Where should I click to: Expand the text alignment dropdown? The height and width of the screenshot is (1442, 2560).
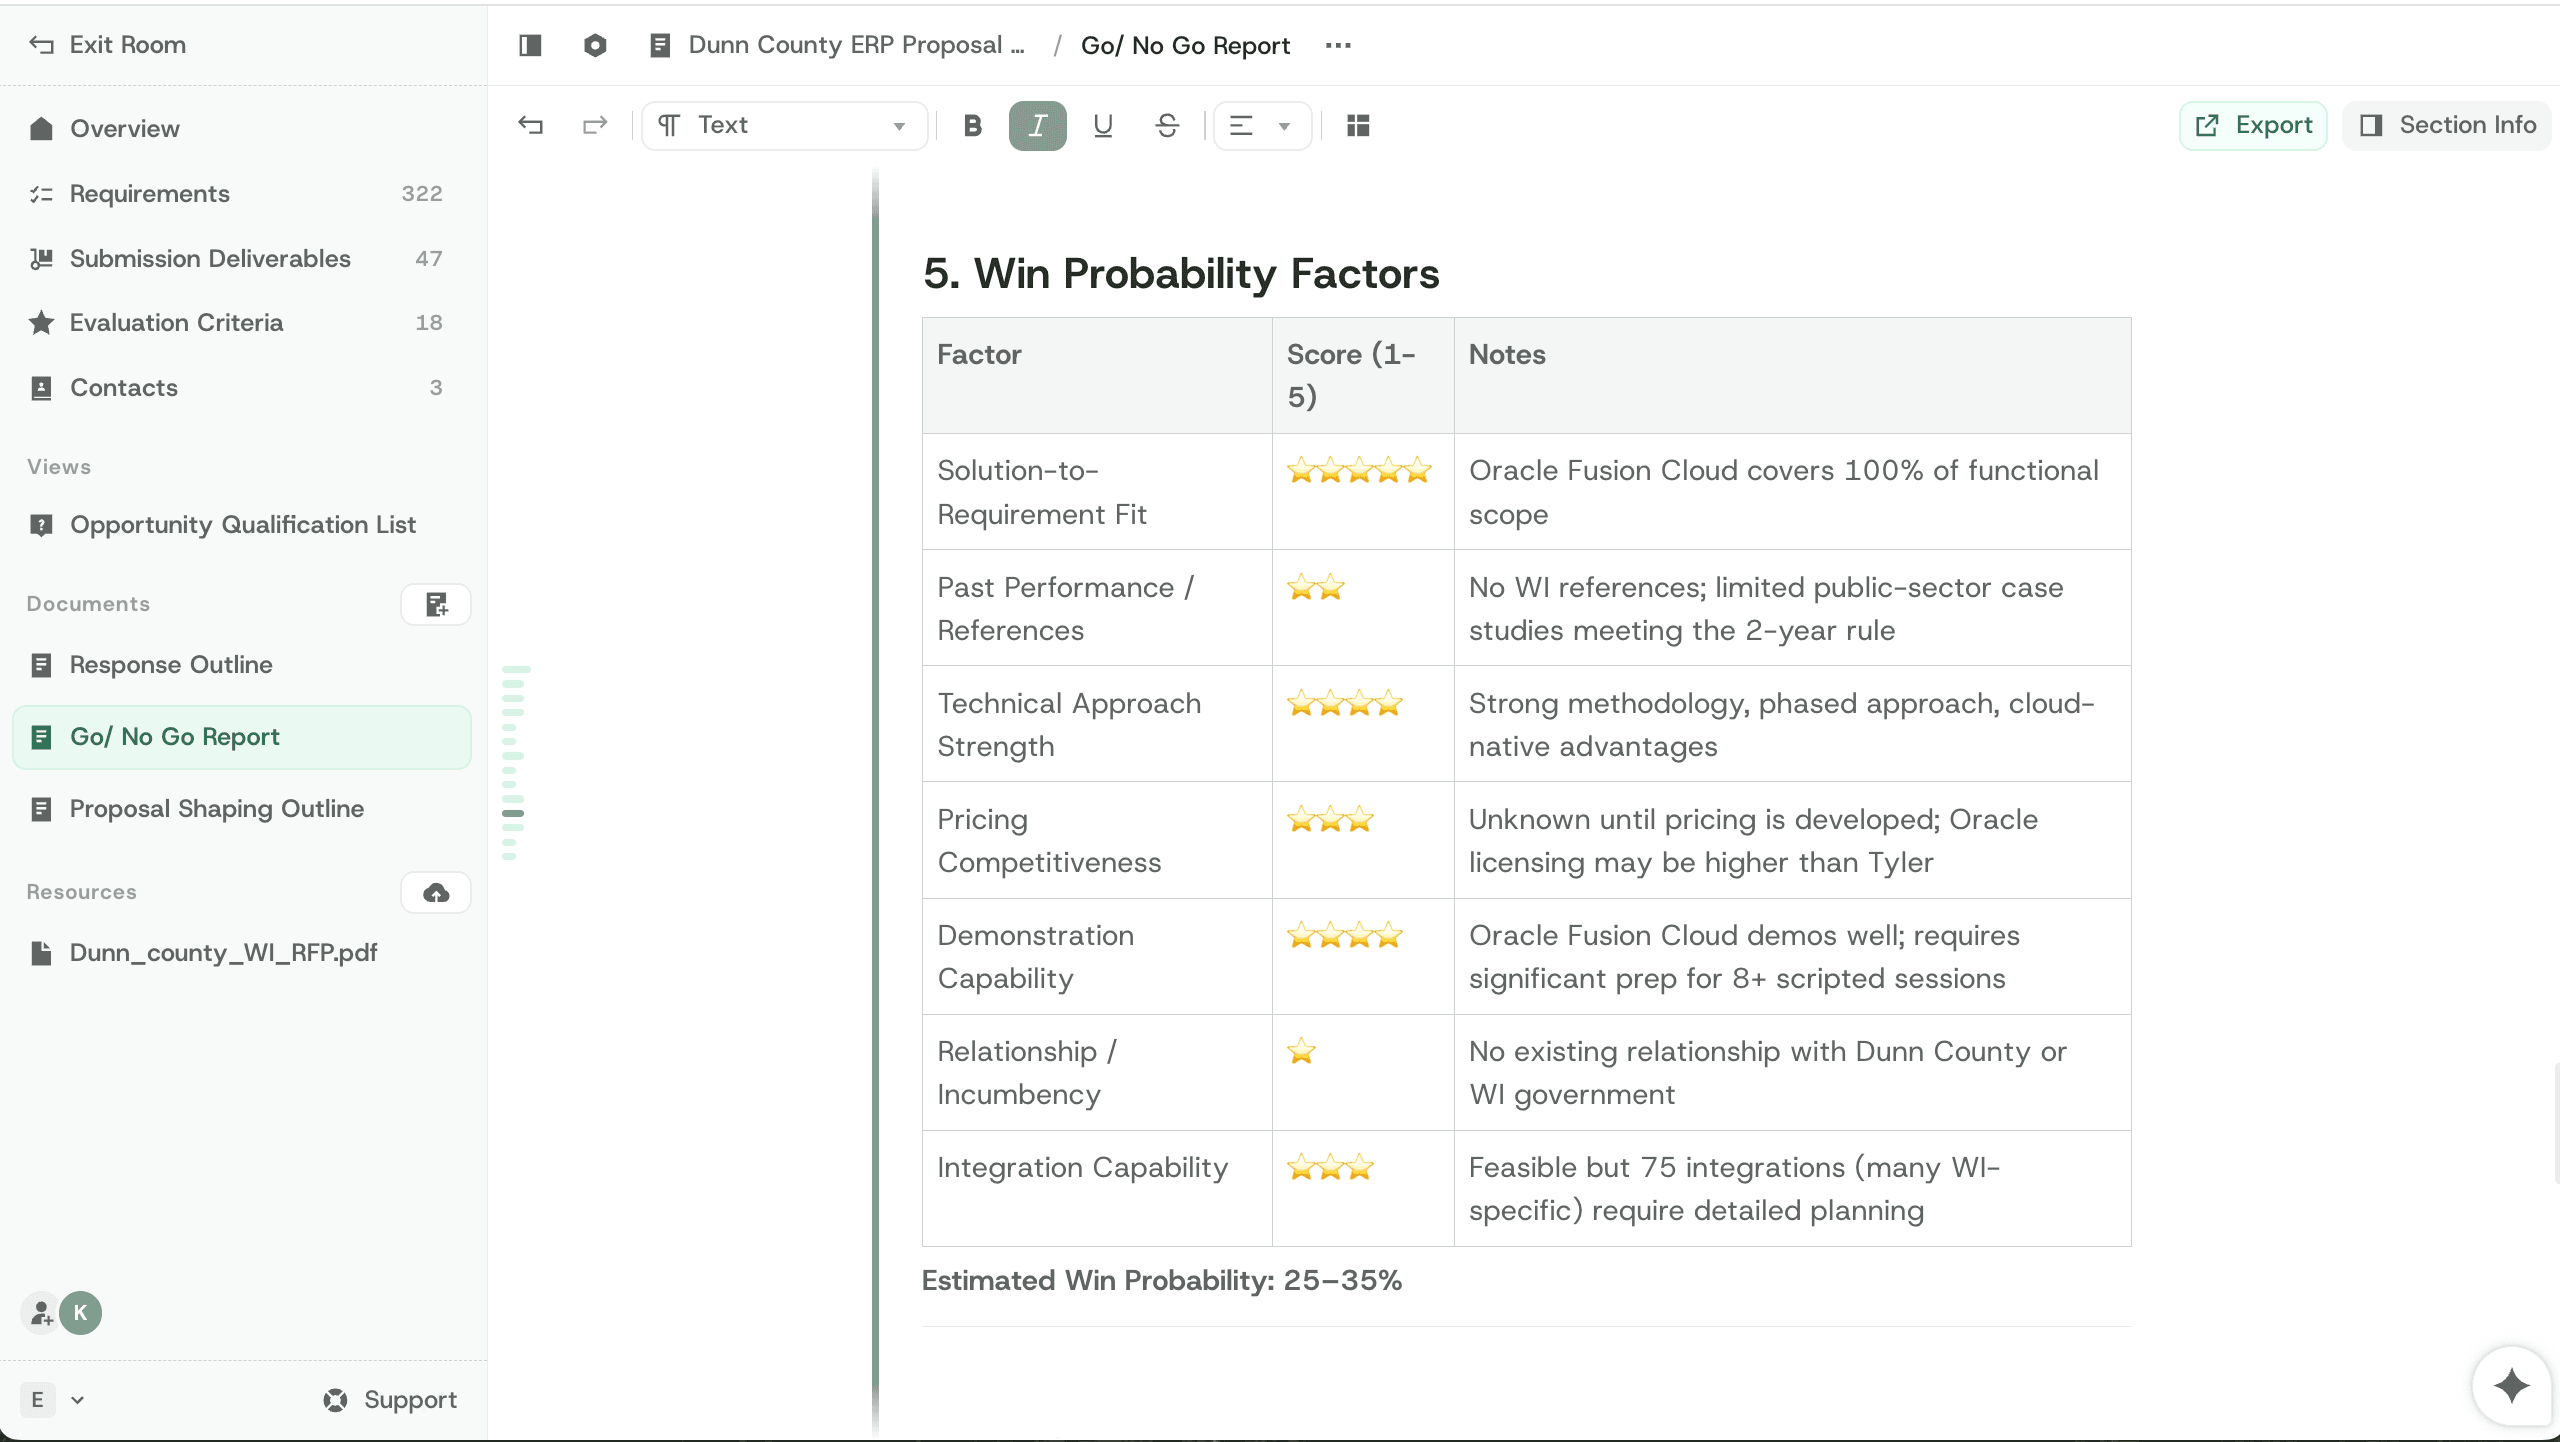pos(1283,126)
